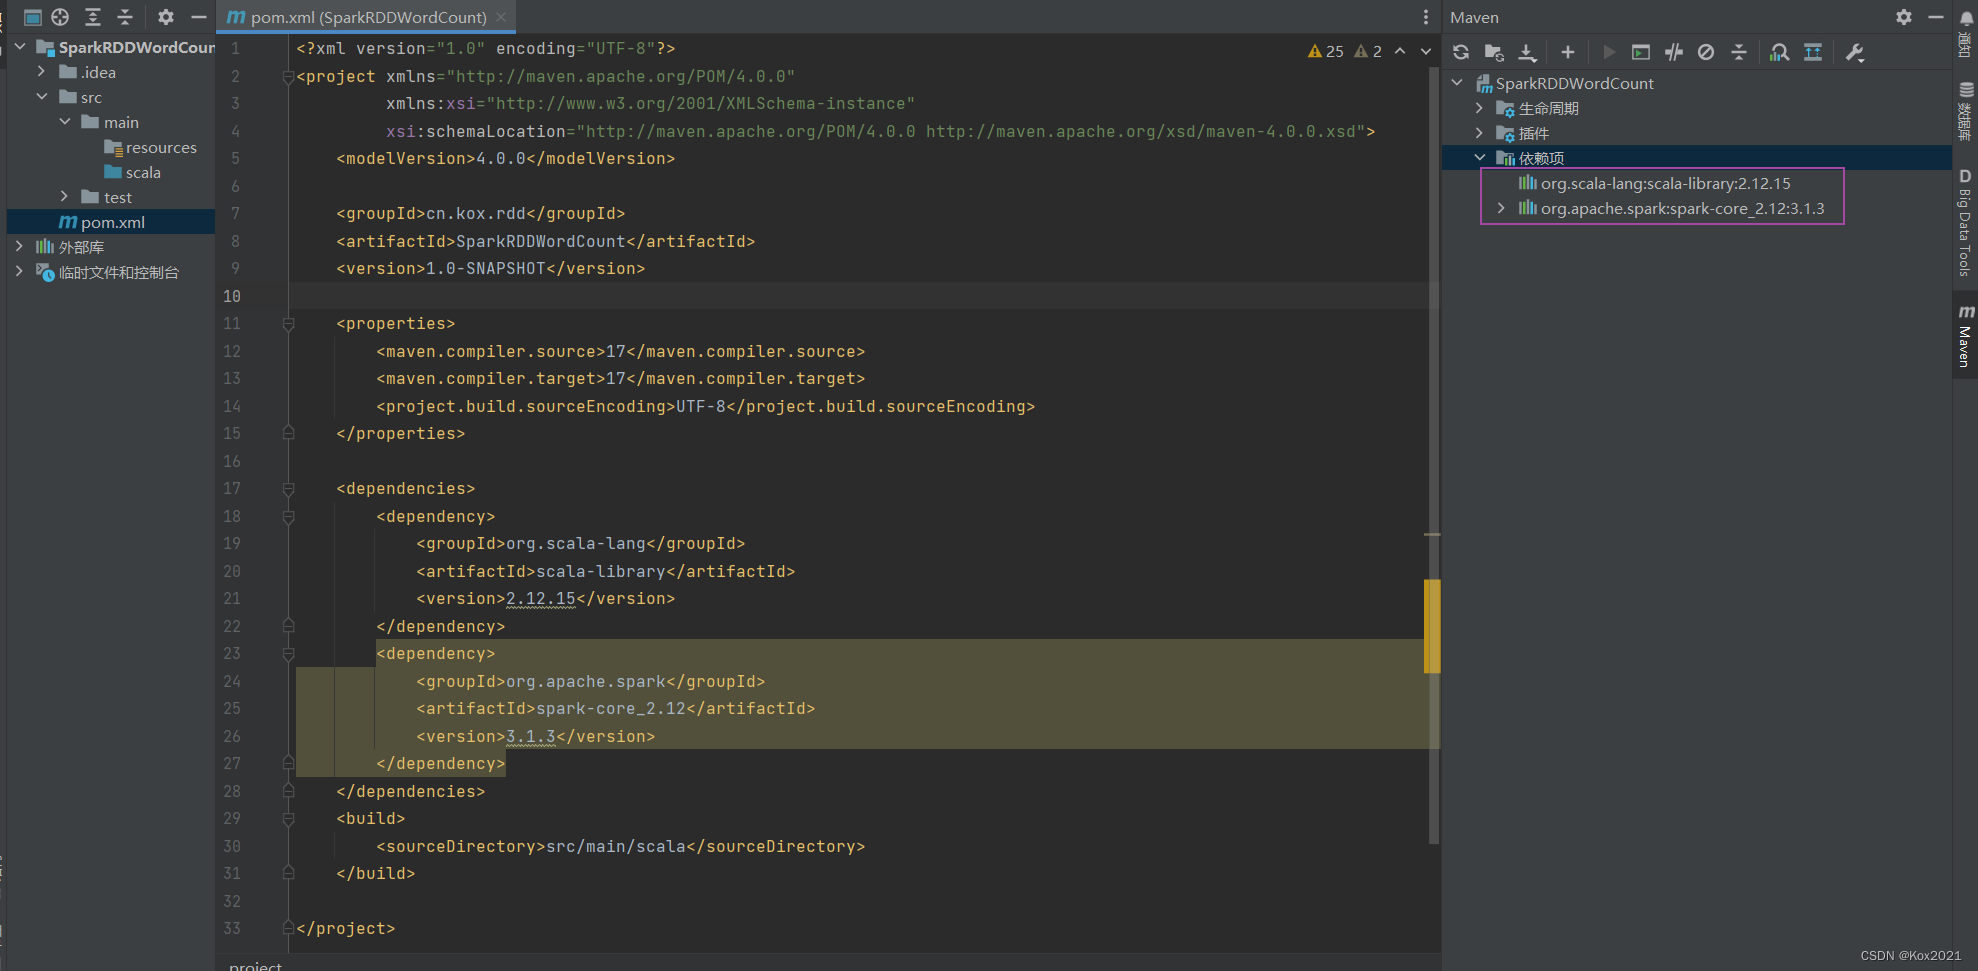
Task: Add a Maven project with plus icon
Action: pyautogui.click(x=1568, y=52)
